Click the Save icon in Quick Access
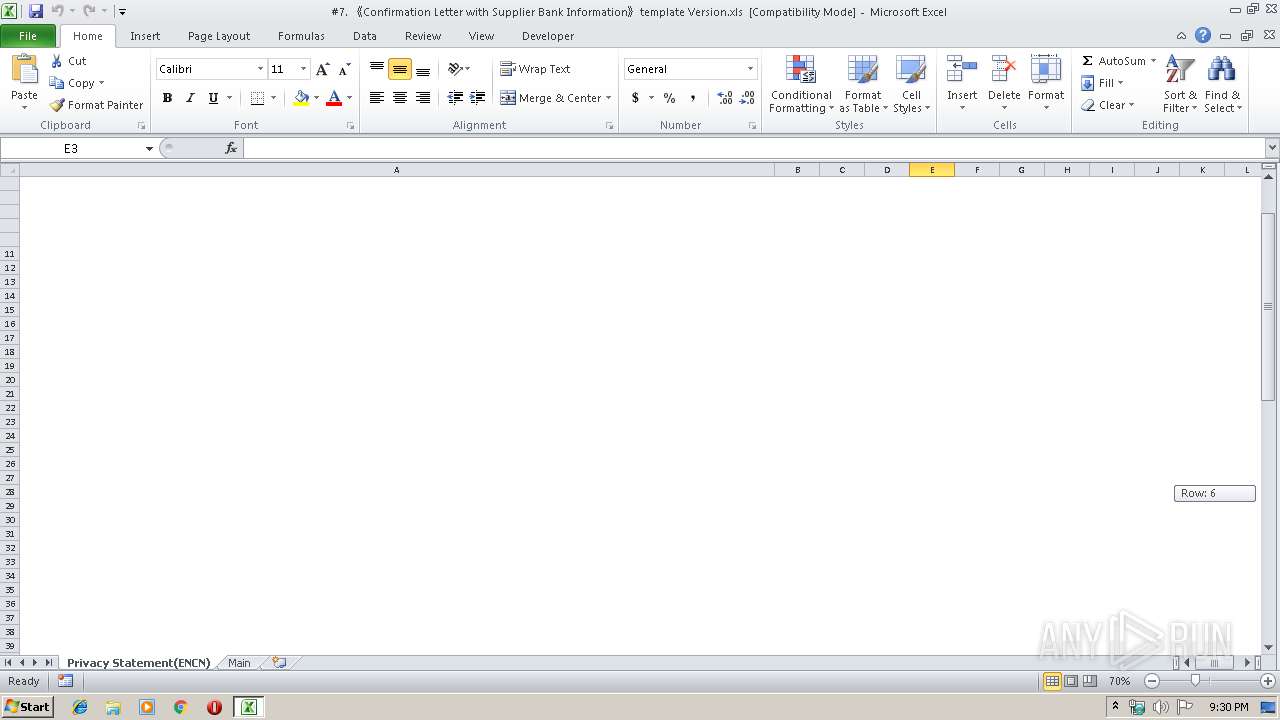Image resolution: width=1280 pixels, height=720 pixels. tap(36, 11)
